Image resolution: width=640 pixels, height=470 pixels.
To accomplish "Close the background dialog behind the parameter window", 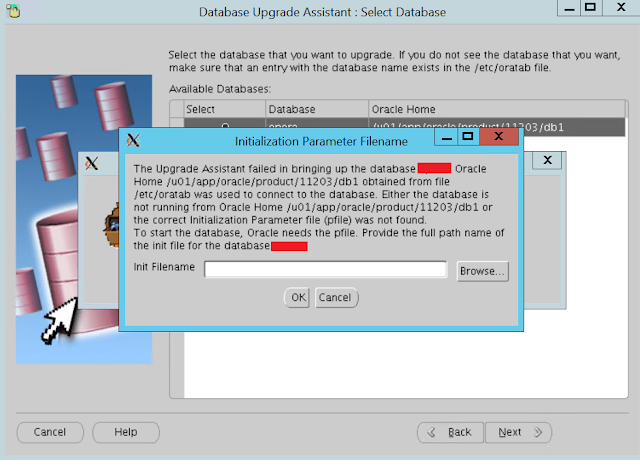I will [x=547, y=160].
